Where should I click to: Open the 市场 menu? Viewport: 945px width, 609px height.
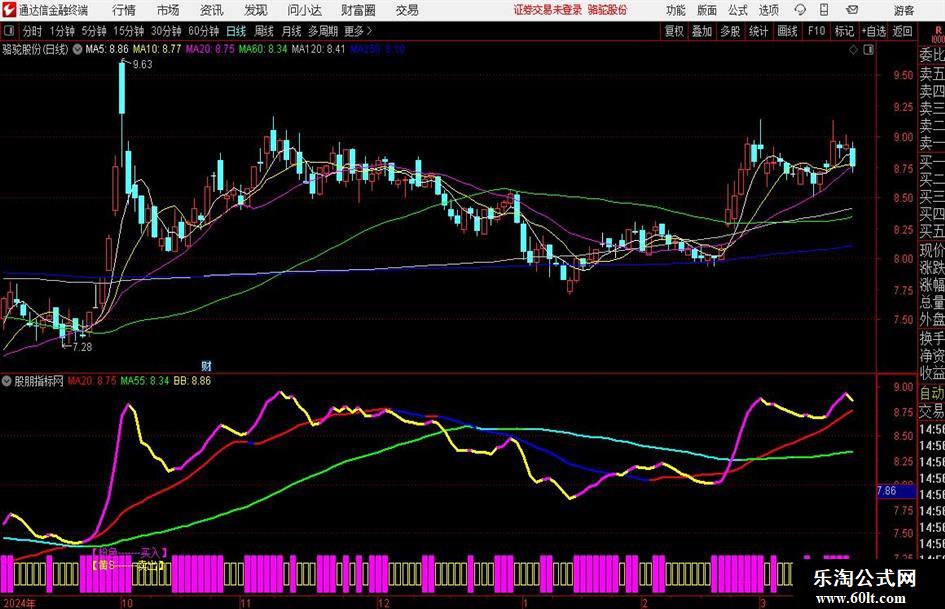coord(168,10)
